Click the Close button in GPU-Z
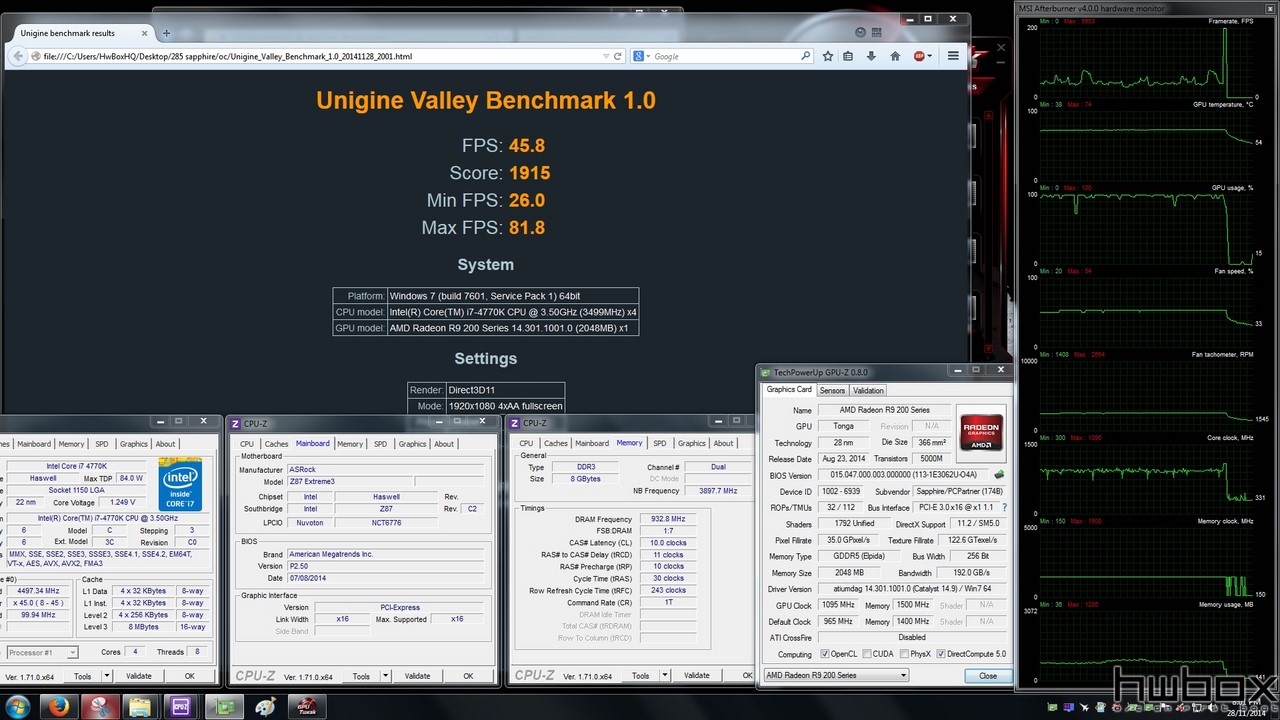The image size is (1280, 720). click(x=988, y=675)
